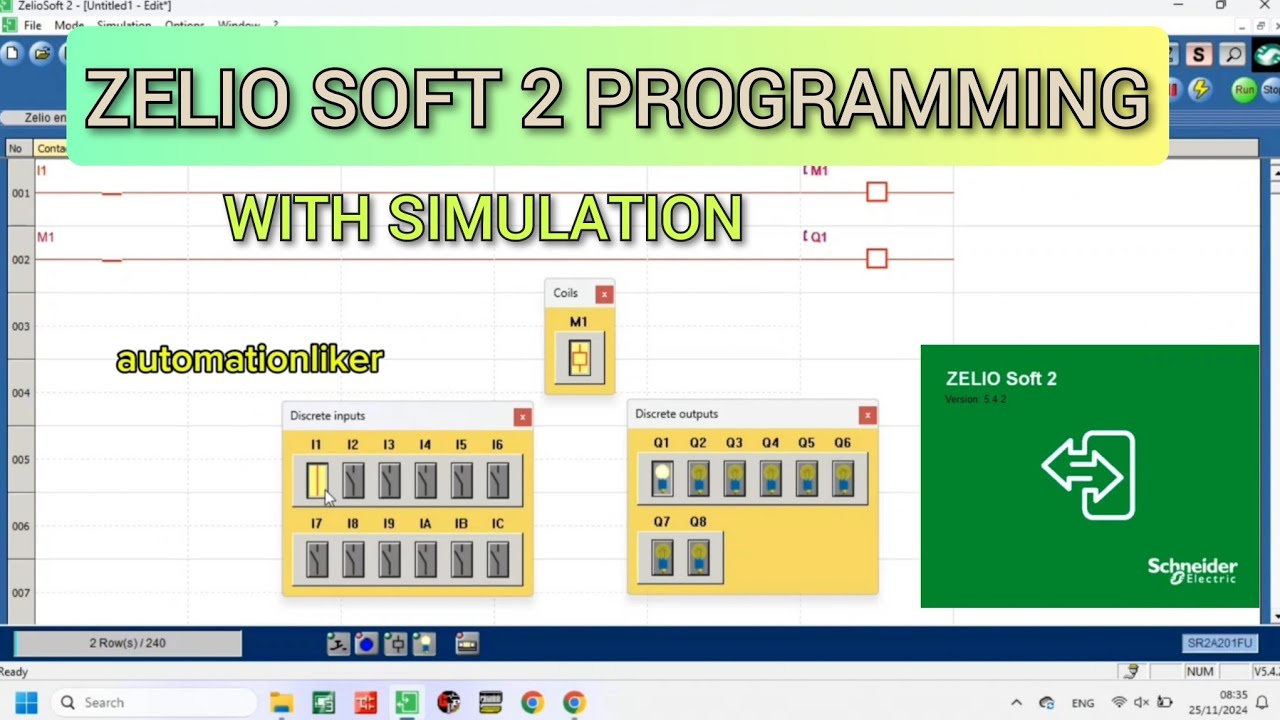1280x720 pixels.
Task: Close the Coils panel
Action: click(604, 294)
